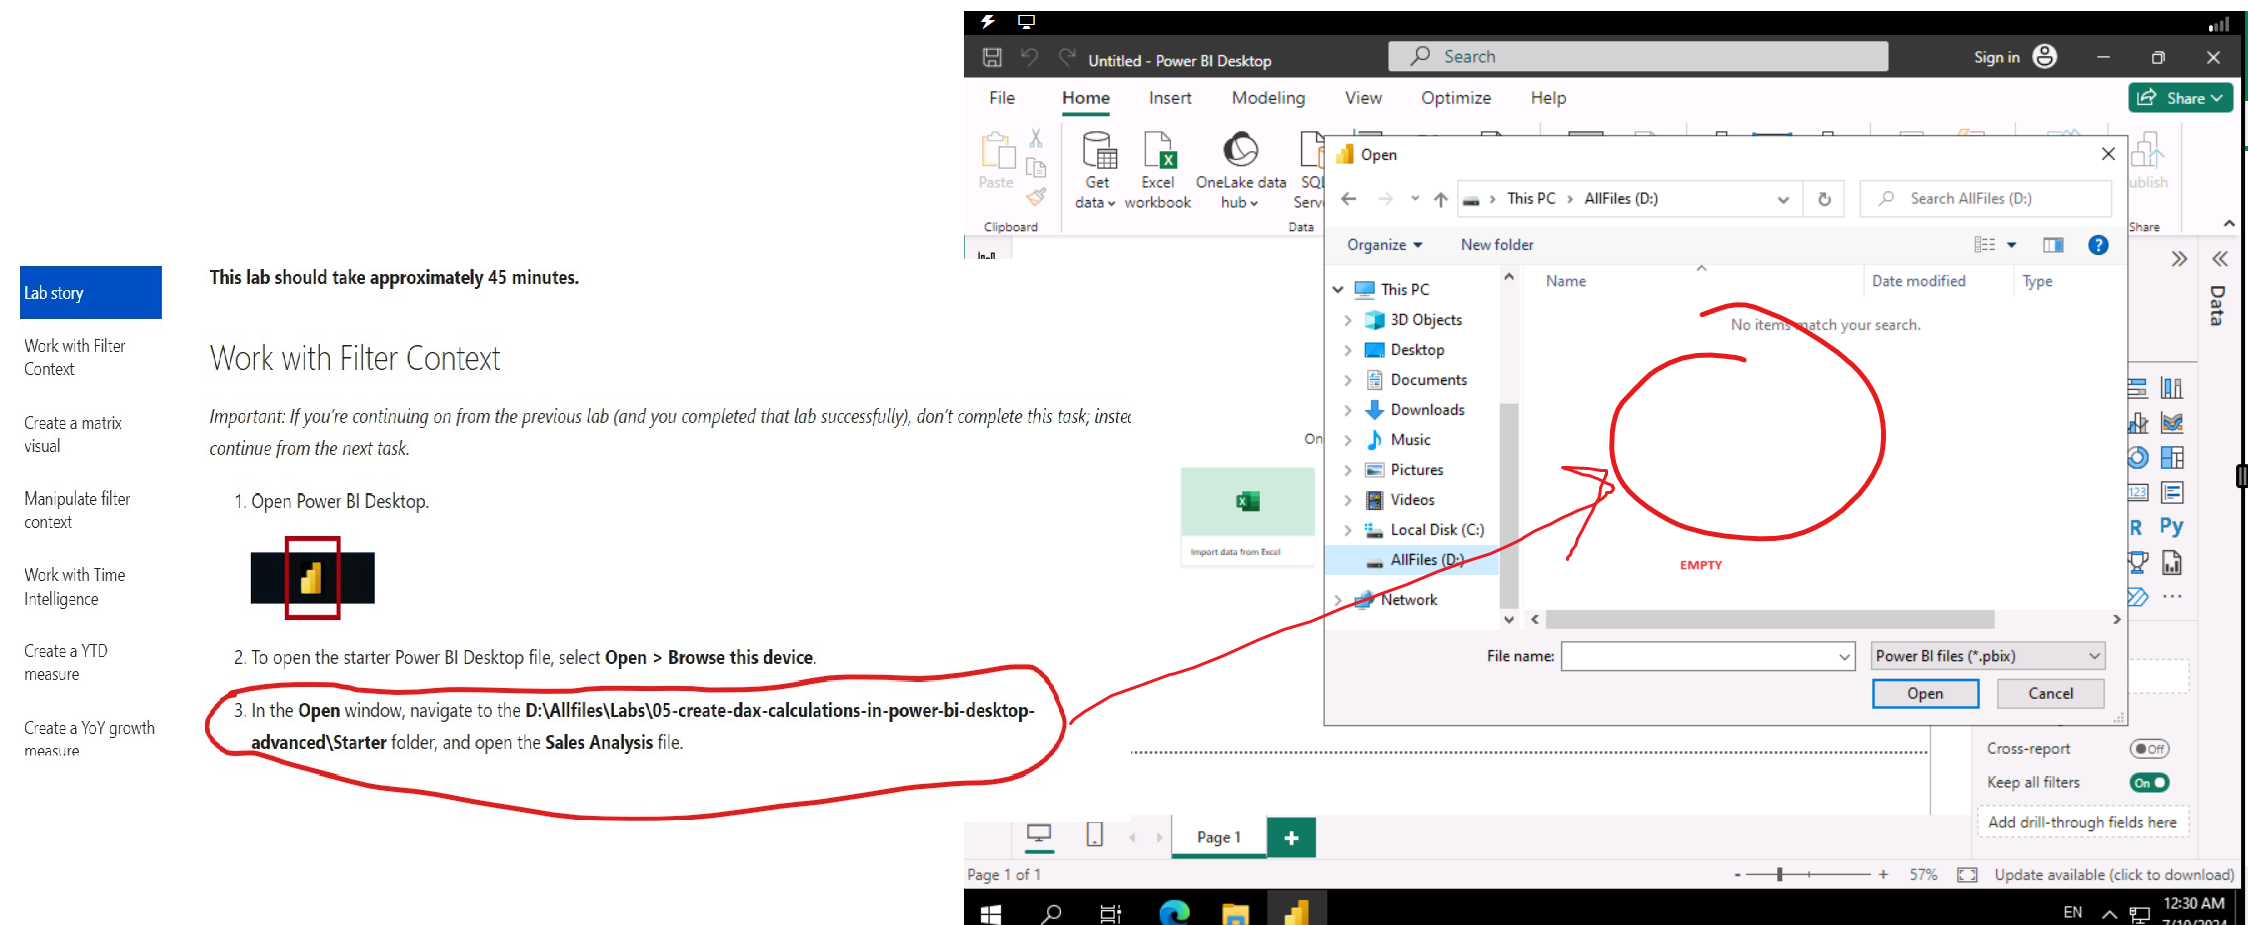Screen dimensions: 2248x925
Task: Click the zoom in plus button
Action: [1883, 875]
